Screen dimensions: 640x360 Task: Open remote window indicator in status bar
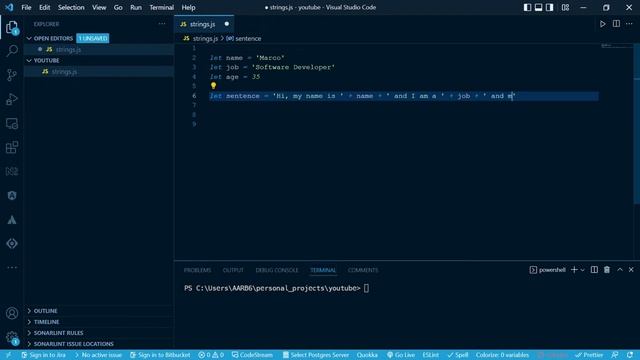(x=9, y=355)
